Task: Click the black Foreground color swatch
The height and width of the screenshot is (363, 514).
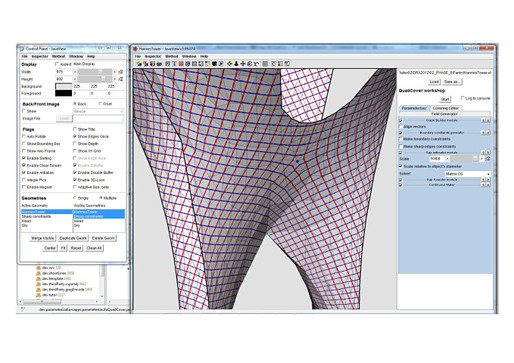Action: click(x=63, y=93)
